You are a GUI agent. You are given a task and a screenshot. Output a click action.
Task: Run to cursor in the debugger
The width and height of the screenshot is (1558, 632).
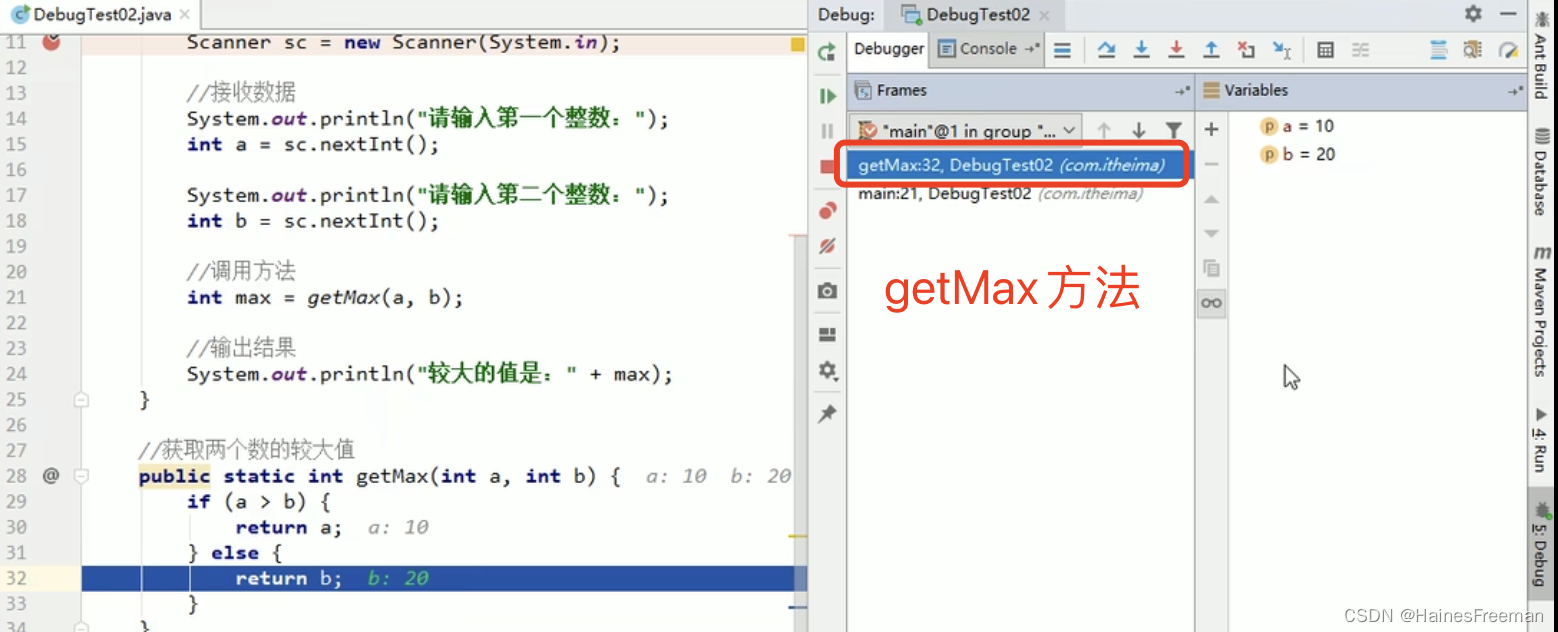[1282, 49]
